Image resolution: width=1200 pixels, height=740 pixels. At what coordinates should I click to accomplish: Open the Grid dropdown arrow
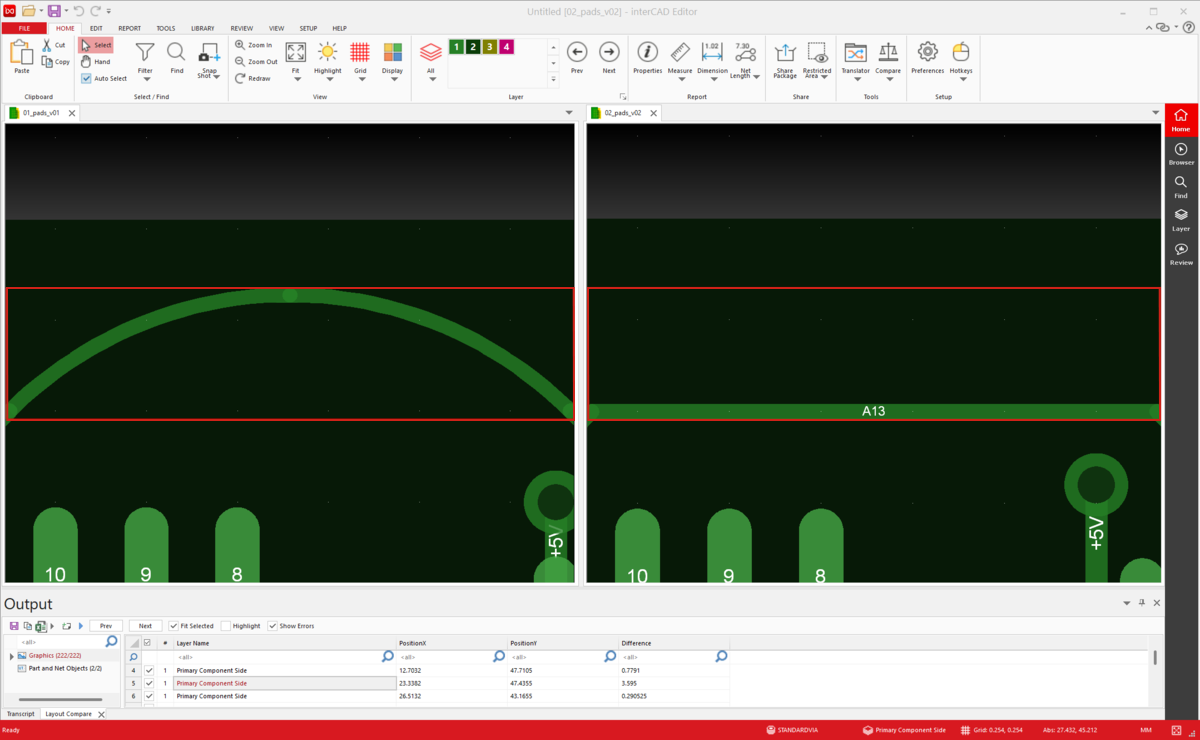[x=360, y=79]
